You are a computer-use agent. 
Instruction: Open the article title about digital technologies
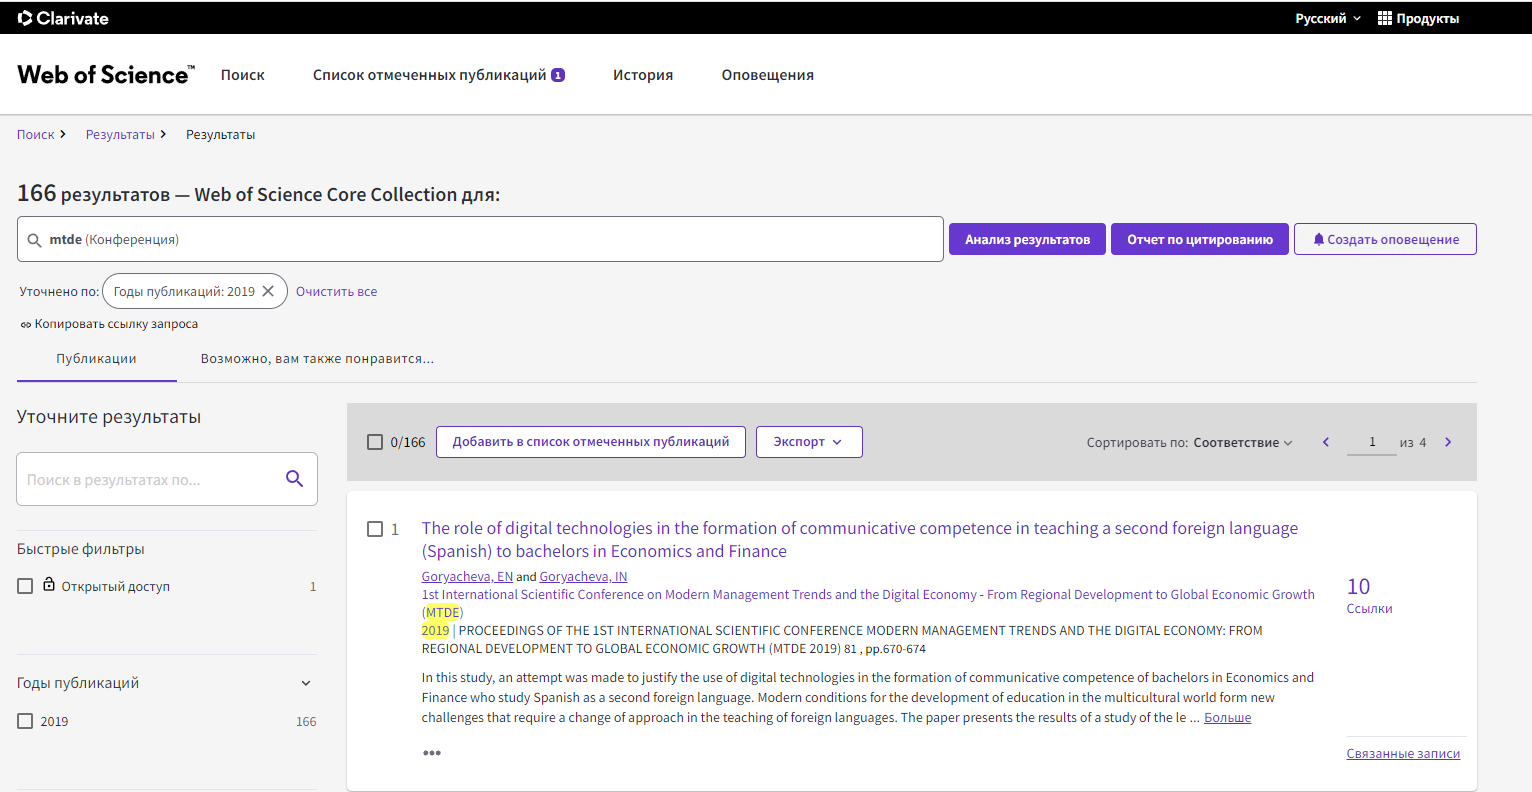click(860, 540)
